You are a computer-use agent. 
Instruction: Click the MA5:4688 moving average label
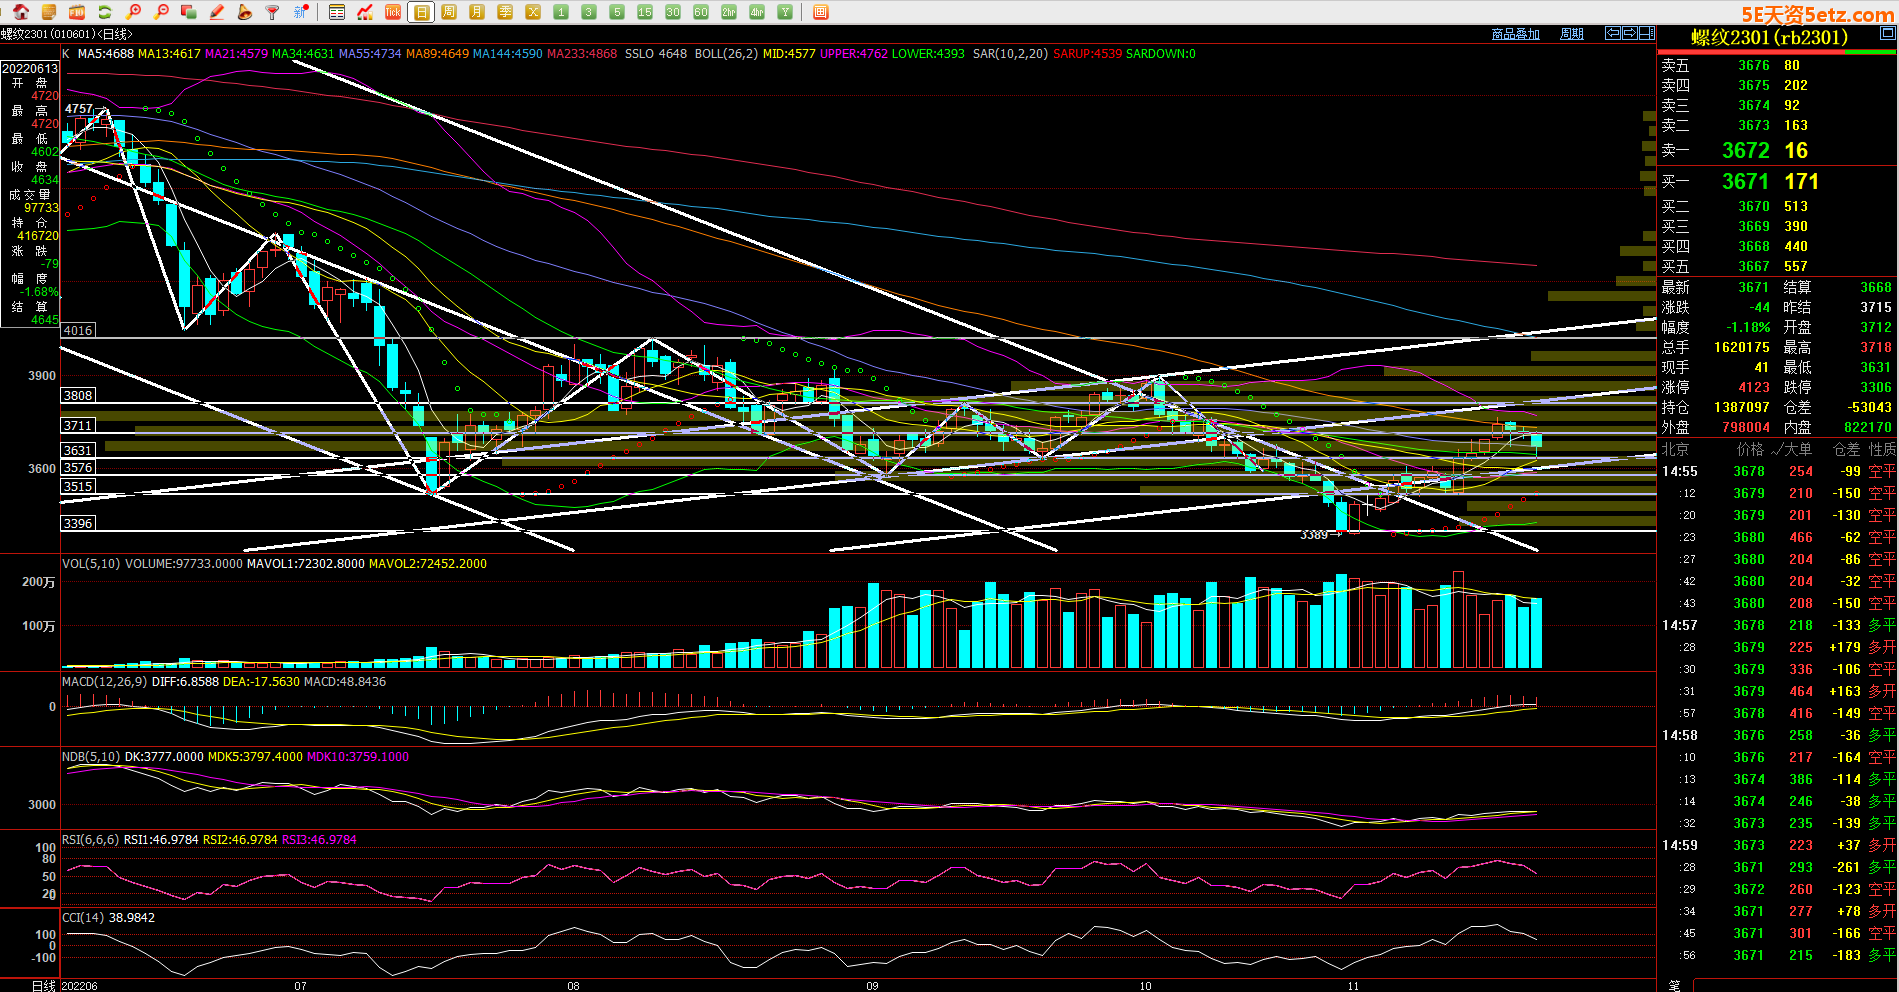106,54
